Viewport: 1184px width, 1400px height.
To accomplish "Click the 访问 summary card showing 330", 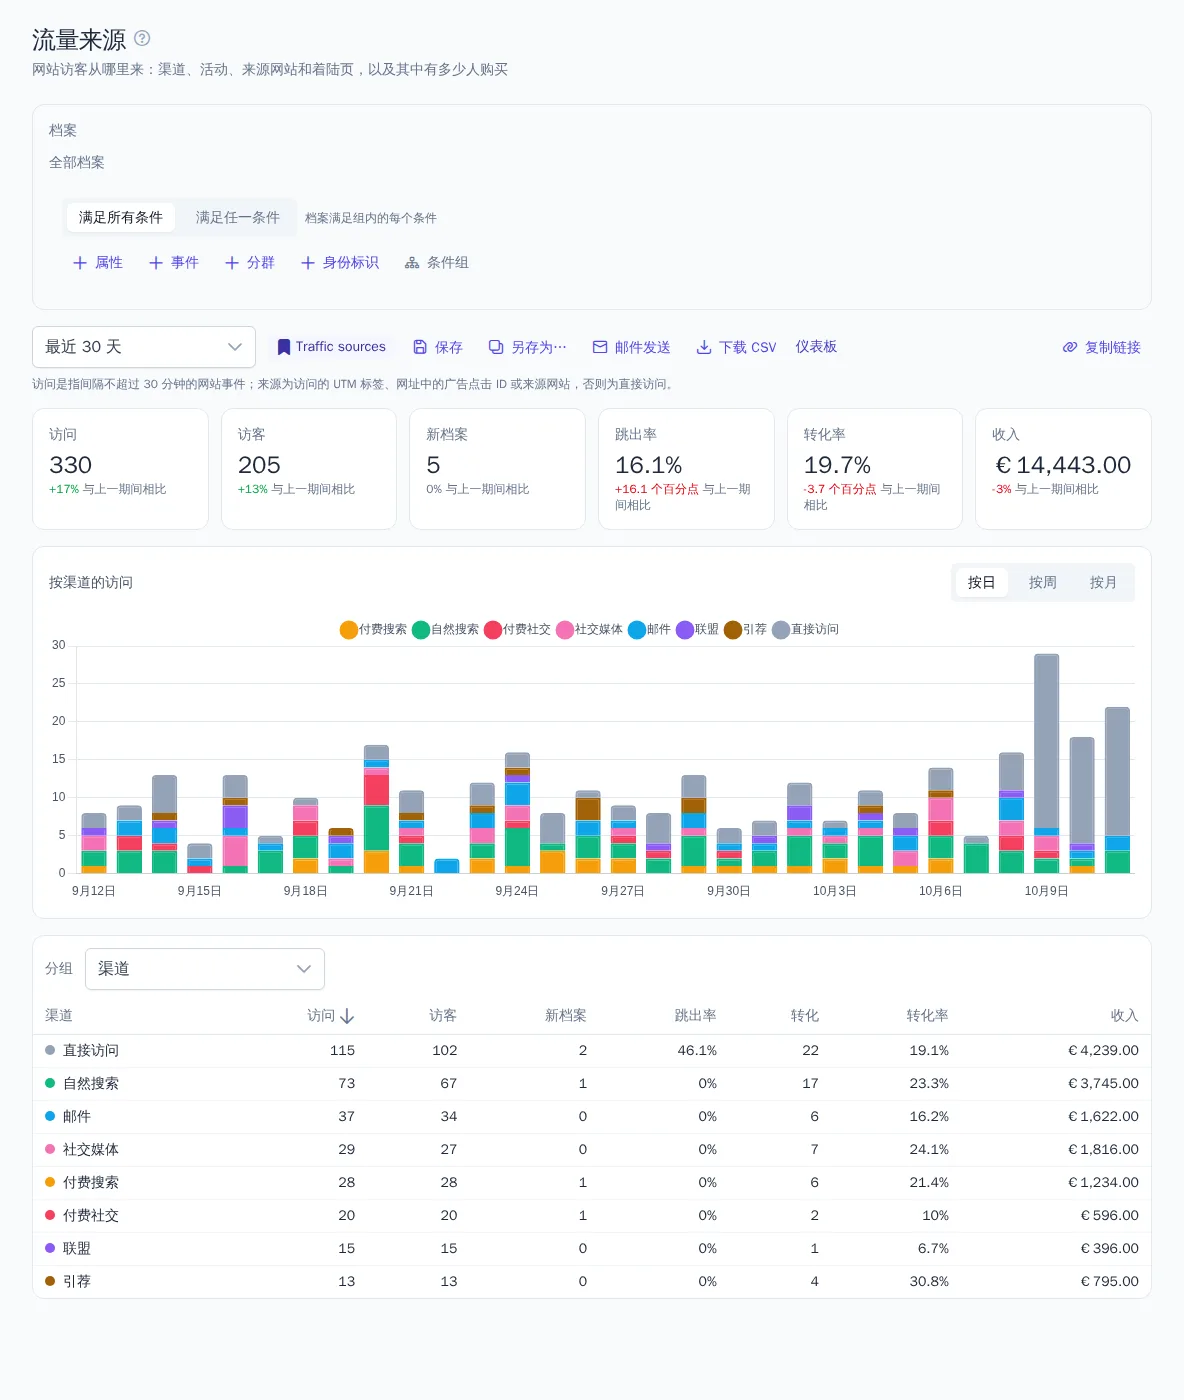I will [120, 469].
